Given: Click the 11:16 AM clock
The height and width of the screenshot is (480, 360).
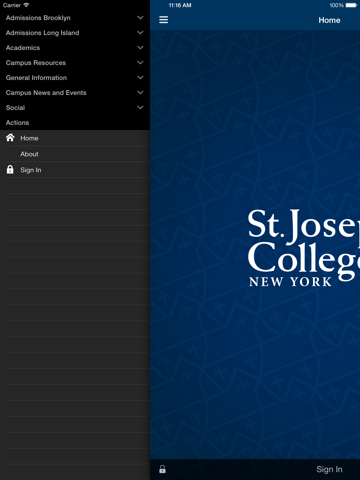Looking at the screenshot, I should point(180,5).
